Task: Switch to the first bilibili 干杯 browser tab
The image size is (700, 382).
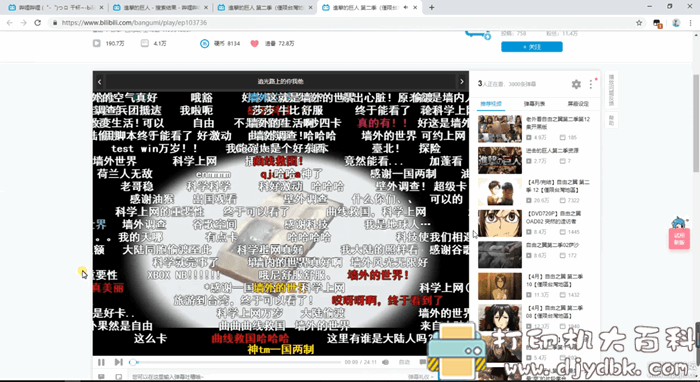Action: point(56,8)
